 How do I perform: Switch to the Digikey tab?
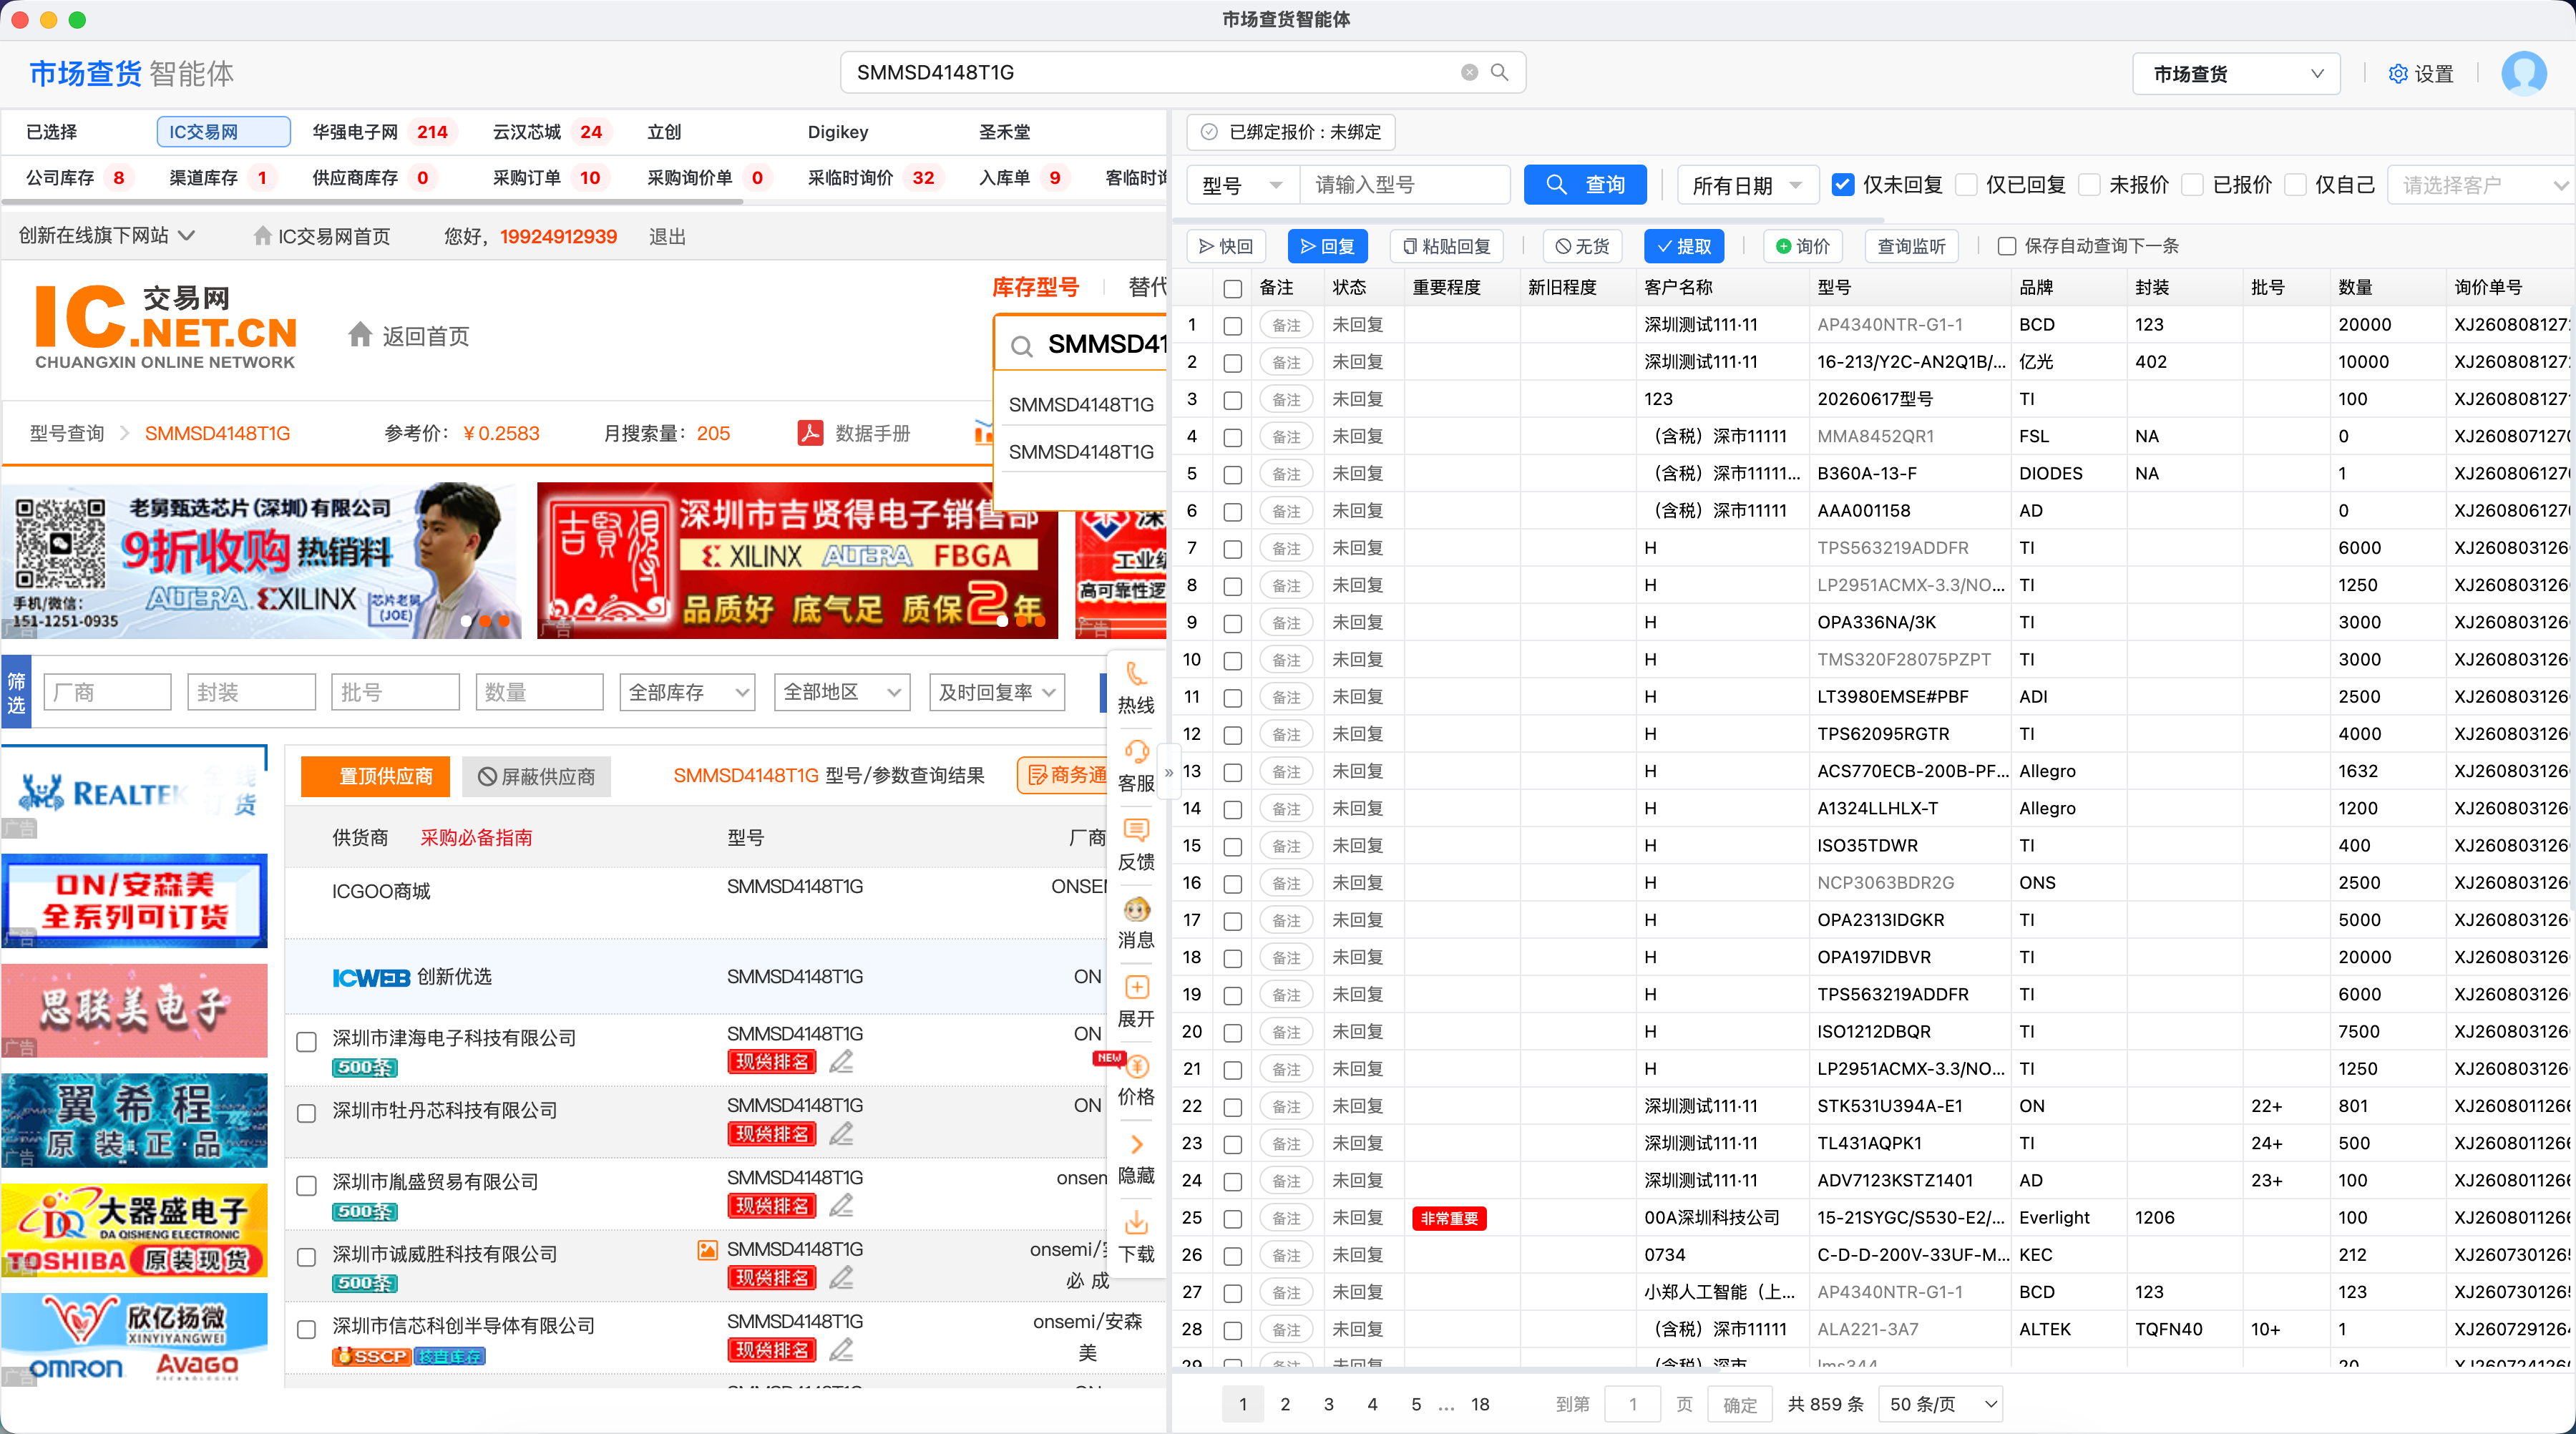click(x=837, y=132)
